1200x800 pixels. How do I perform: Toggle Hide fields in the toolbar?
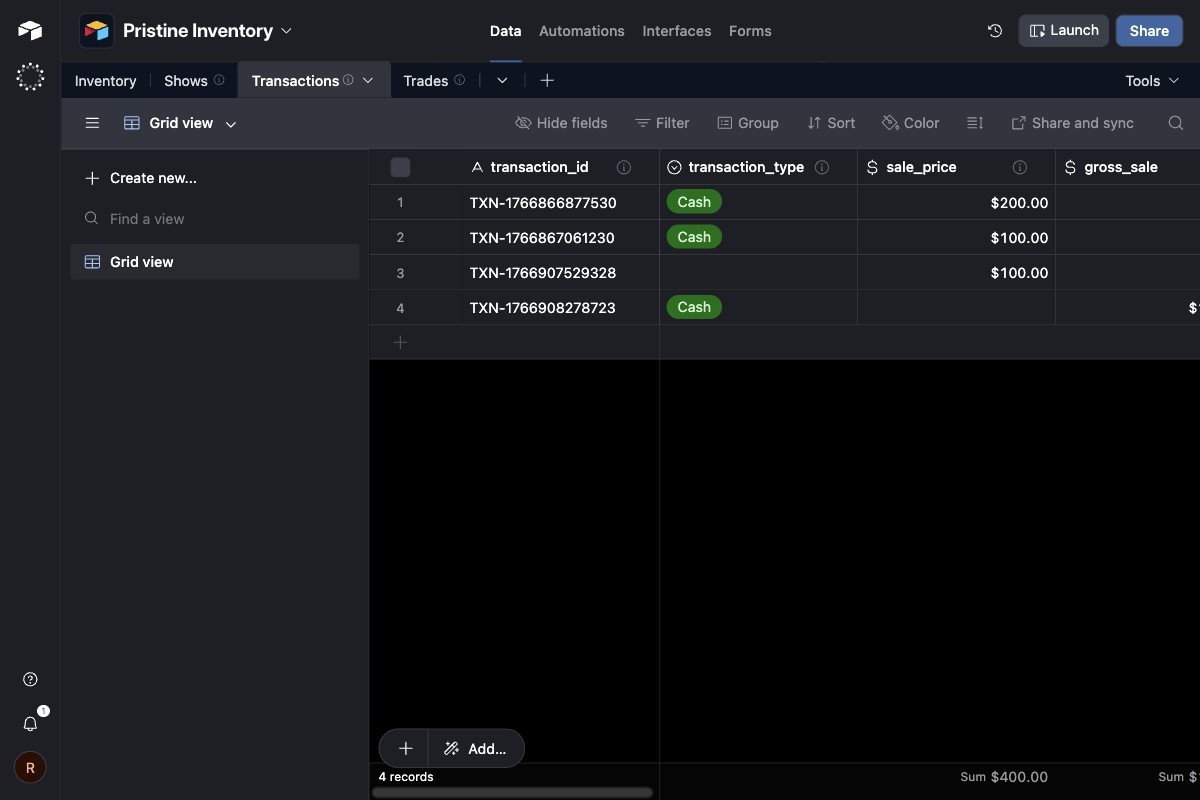(561, 123)
